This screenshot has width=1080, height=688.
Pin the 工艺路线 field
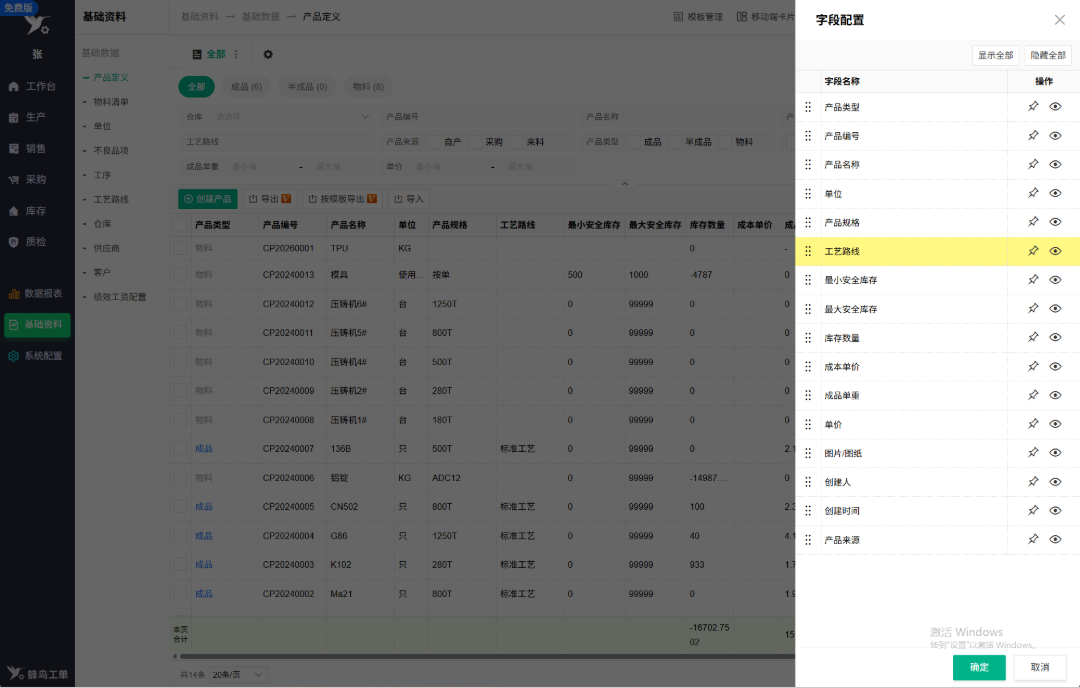coord(1032,251)
